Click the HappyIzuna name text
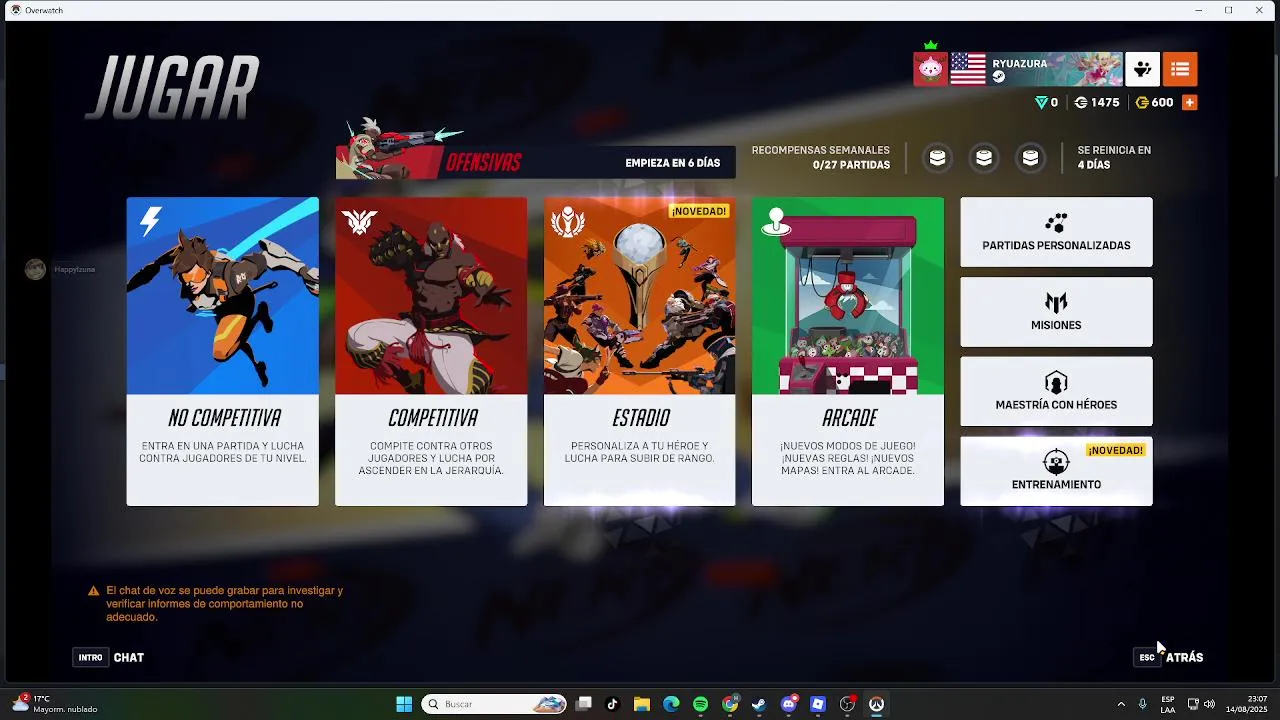Image resolution: width=1280 pixels, height=720 pixels. point(75,269)
